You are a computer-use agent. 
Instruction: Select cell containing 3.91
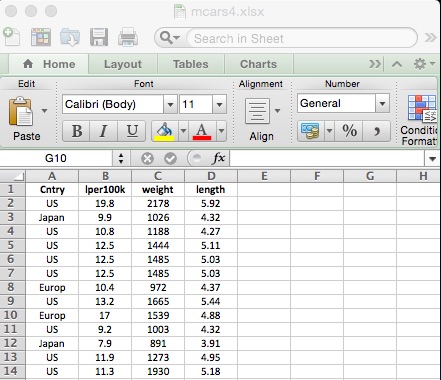[211, 343]
